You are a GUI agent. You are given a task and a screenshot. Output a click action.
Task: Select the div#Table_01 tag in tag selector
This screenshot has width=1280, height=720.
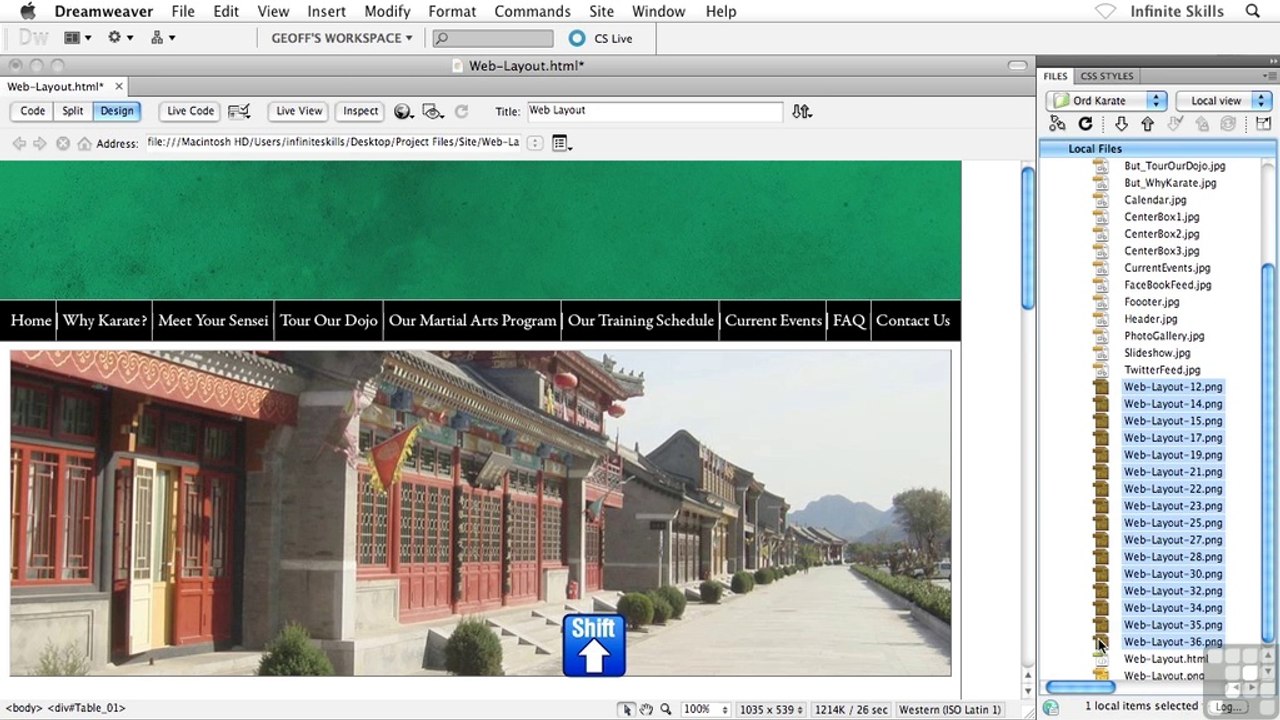tap(85, 708)
